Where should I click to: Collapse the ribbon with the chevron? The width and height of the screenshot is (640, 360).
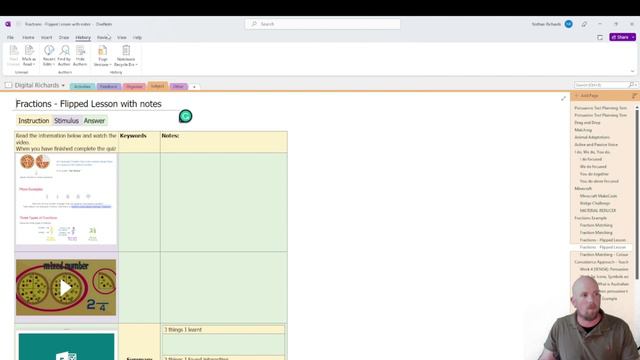[632, 71]
